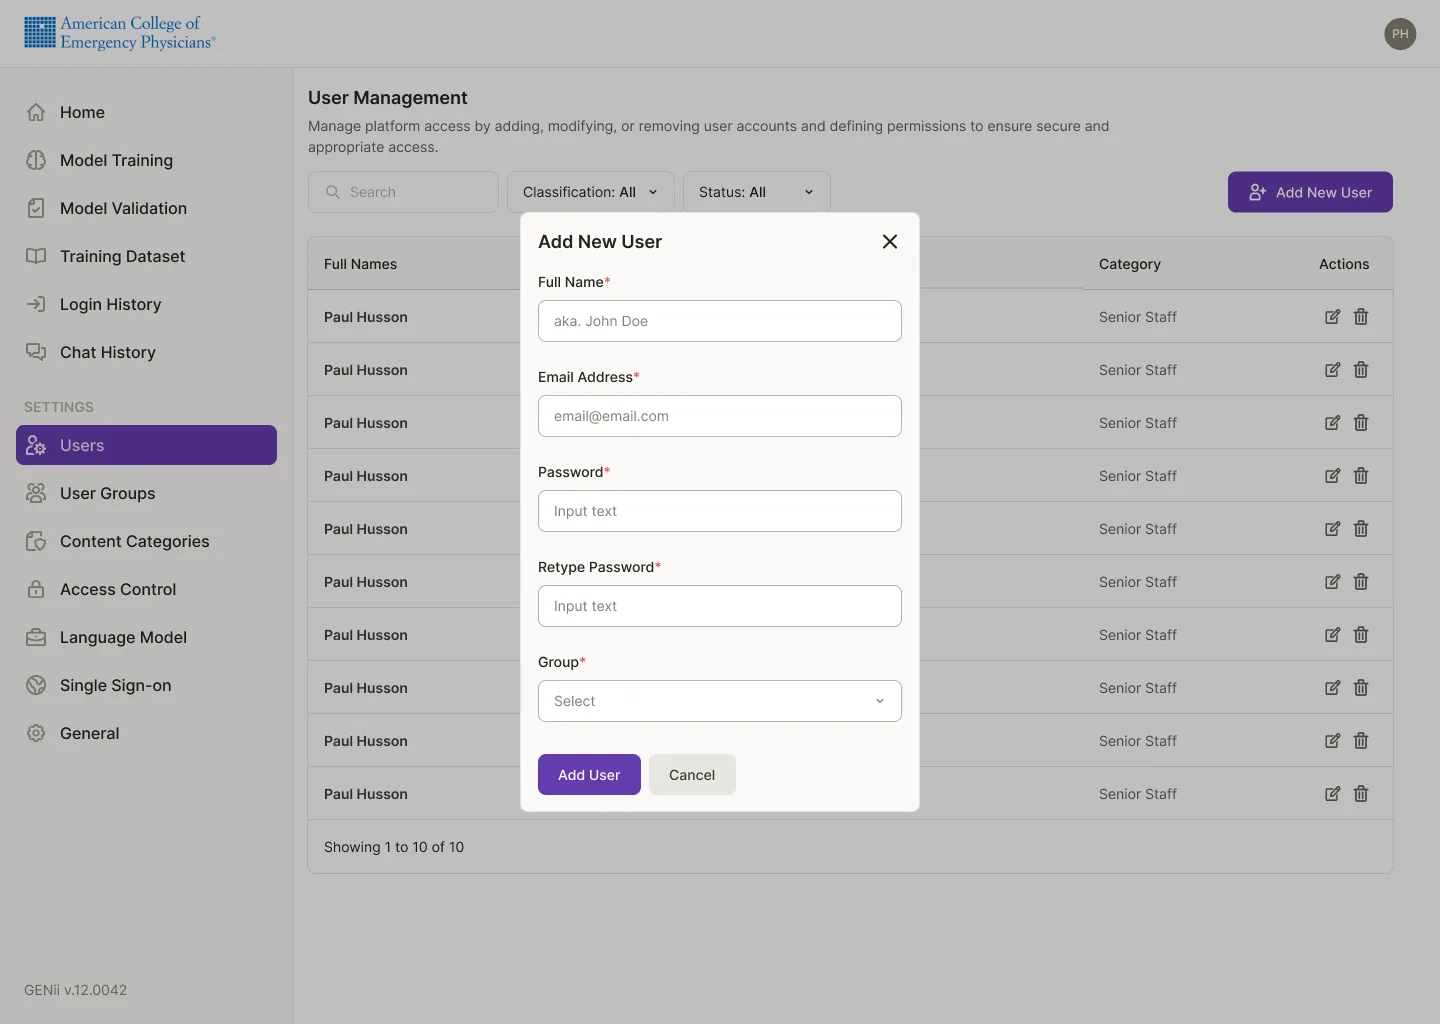
Task: Cancel the Add New User form
Action: click(x=692, y=775)
